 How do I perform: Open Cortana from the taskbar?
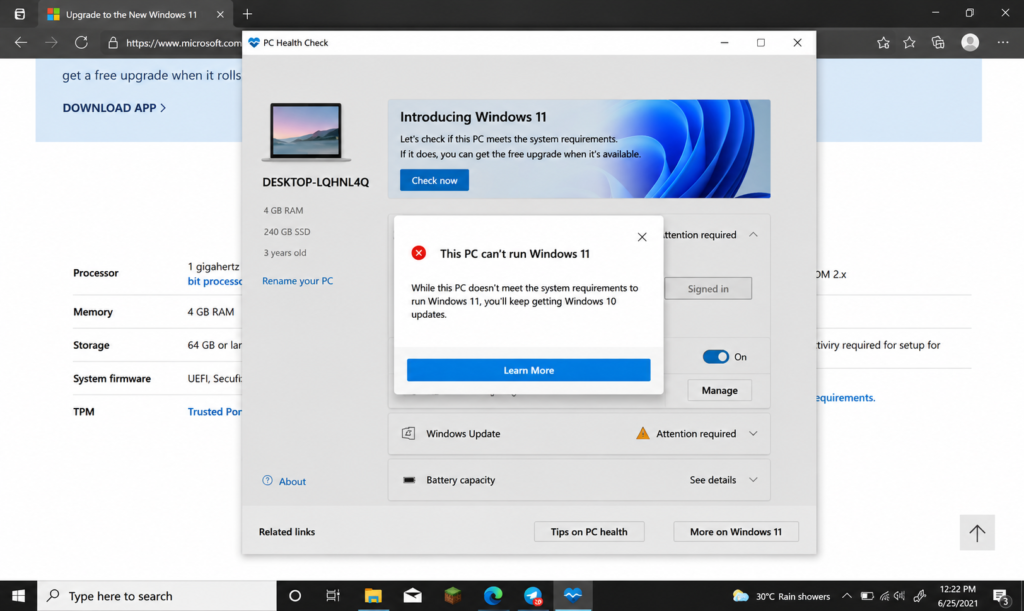pyautogui.click(x=295, y=596)
